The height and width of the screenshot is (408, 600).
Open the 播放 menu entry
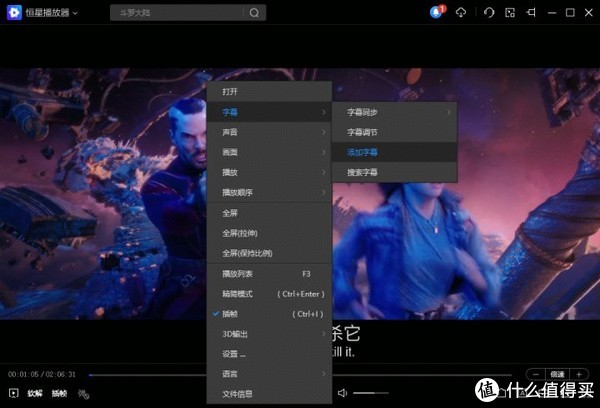point(269,172)
